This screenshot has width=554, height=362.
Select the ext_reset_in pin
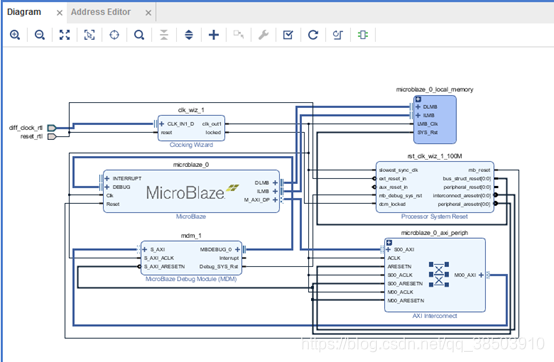[x=393, y=178]
